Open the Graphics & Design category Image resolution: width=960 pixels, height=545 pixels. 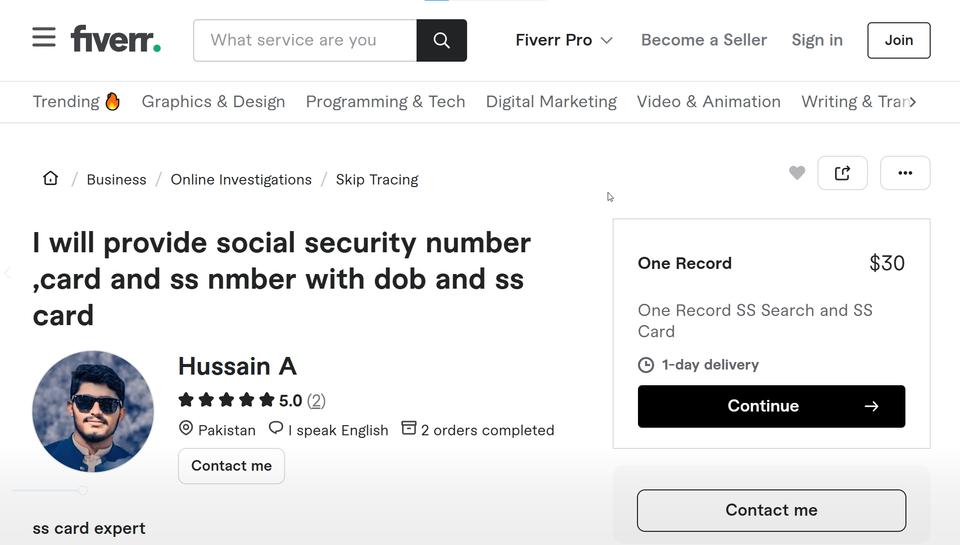[x=213, y=101]
